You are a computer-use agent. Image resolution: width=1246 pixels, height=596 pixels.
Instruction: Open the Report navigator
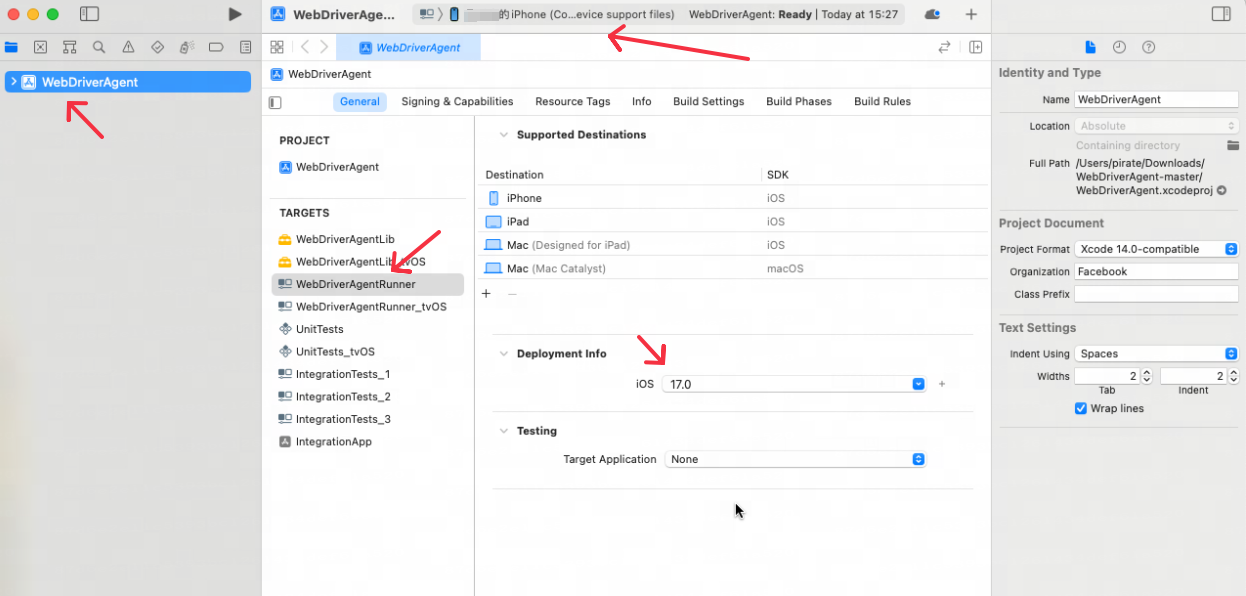pyautogui.click(x=245, y=47)
